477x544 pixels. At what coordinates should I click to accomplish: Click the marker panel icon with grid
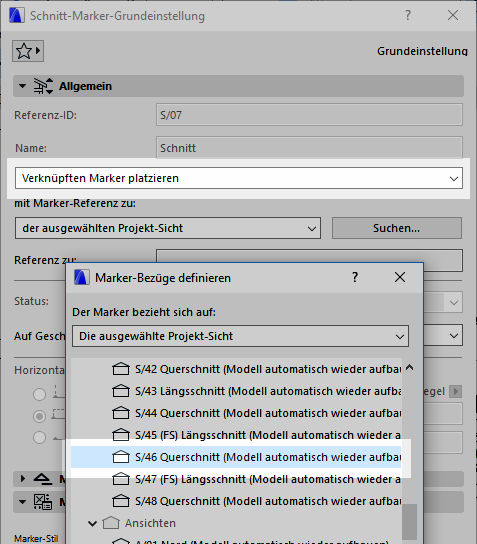point(43,502)
